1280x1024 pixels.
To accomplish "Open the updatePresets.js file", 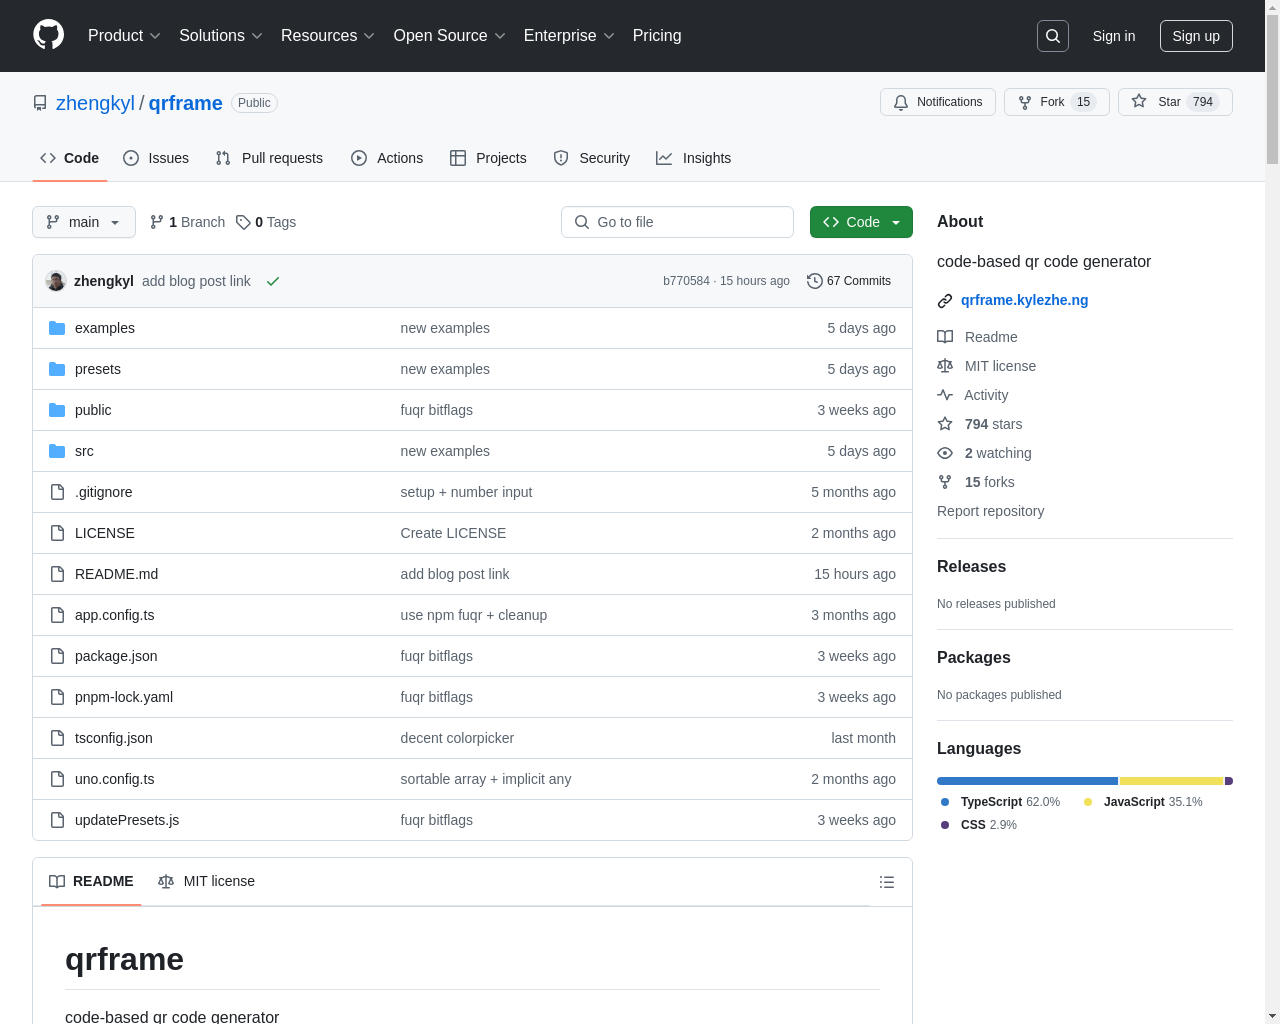I will [x=127, y=820].
